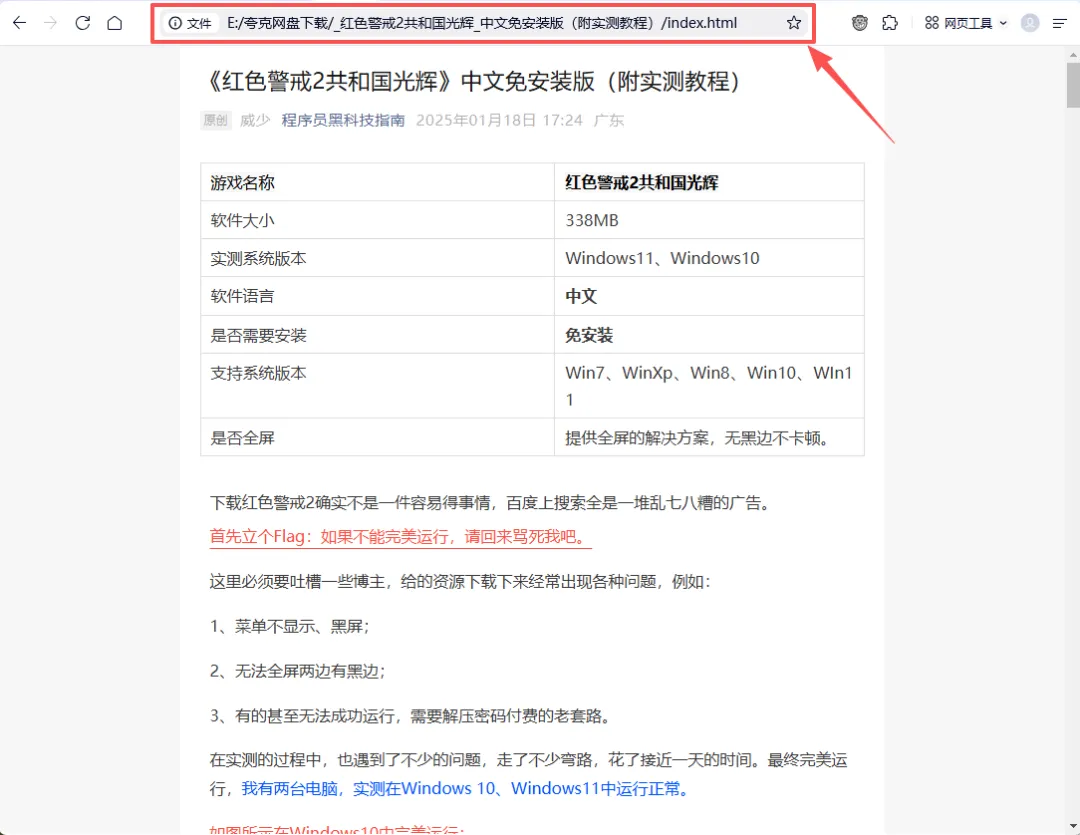Select the Windows11、Windows10 cell

coord(709,258)
